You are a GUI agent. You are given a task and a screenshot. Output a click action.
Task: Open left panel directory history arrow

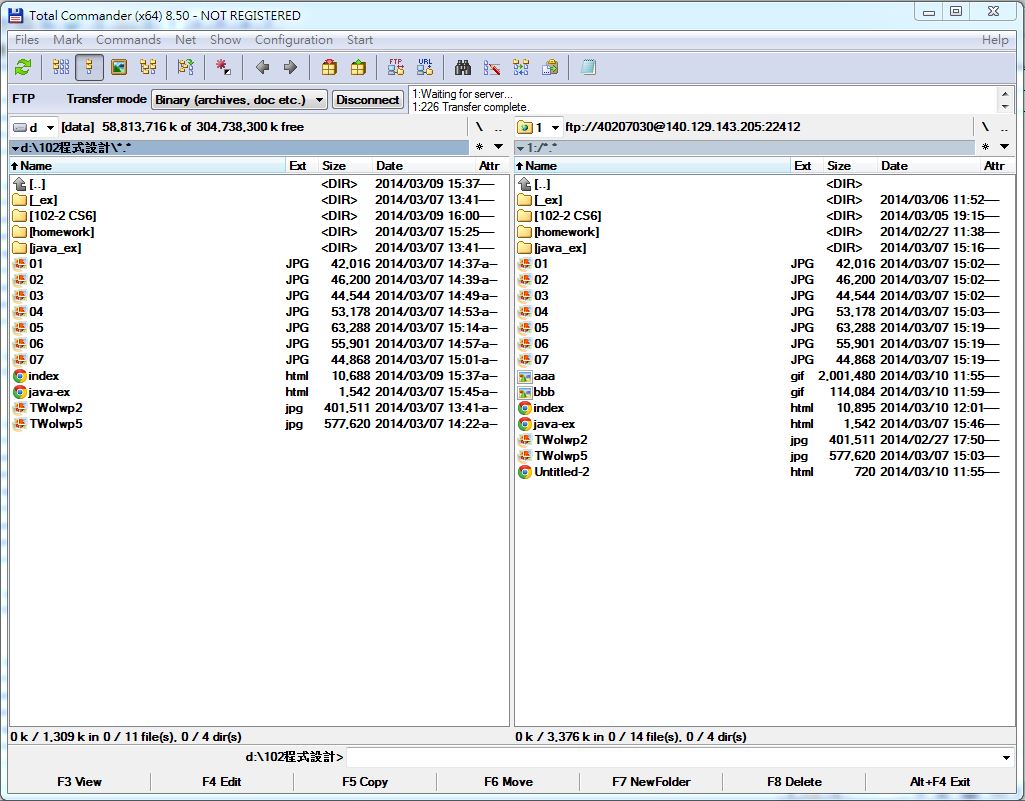pos(498,147)
